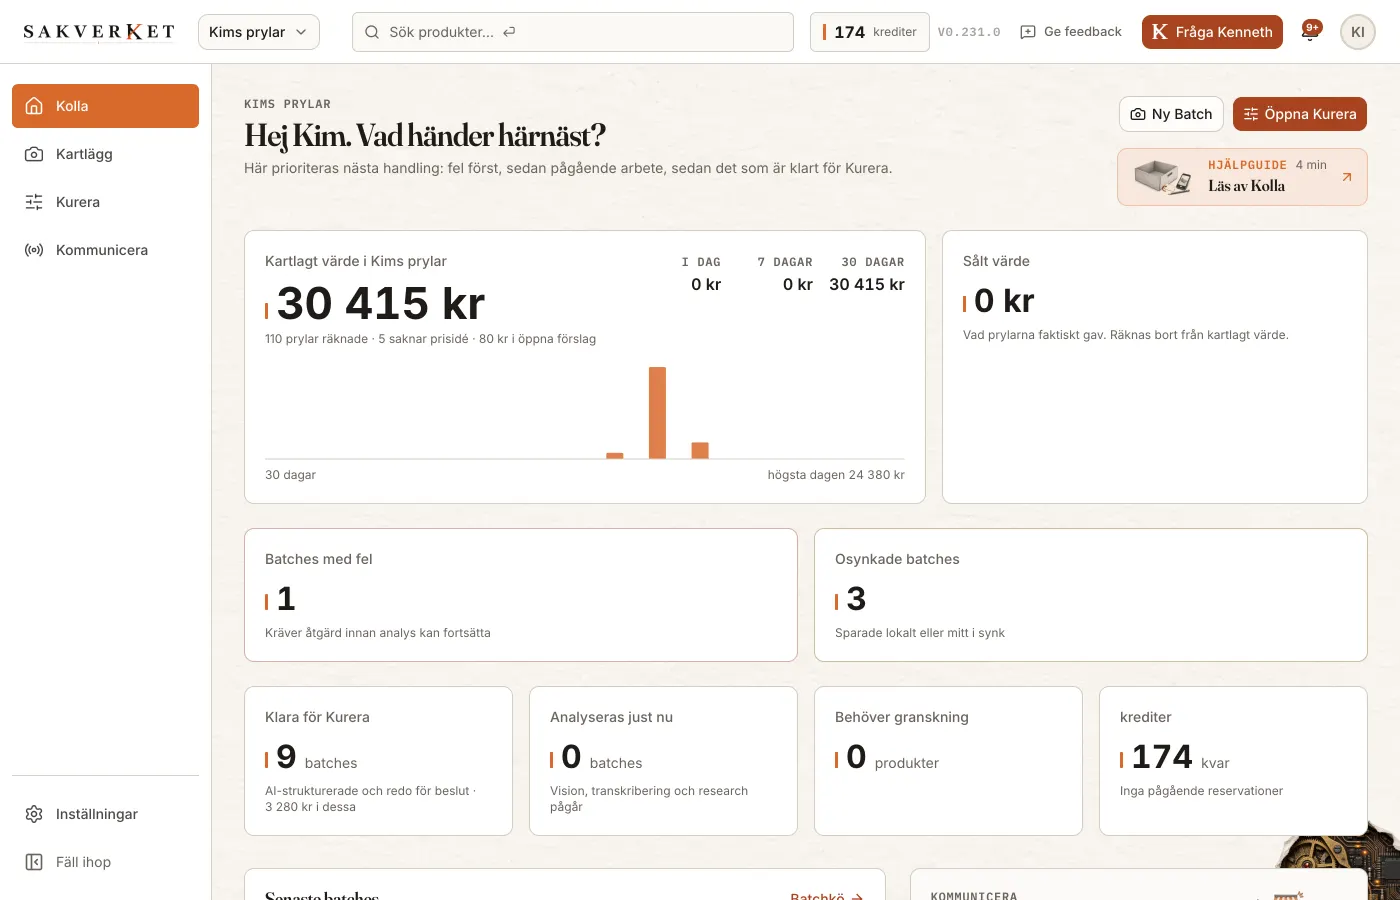Open the Analyseras just nu card
The image size is (1400, 900).
coord(663,761)
